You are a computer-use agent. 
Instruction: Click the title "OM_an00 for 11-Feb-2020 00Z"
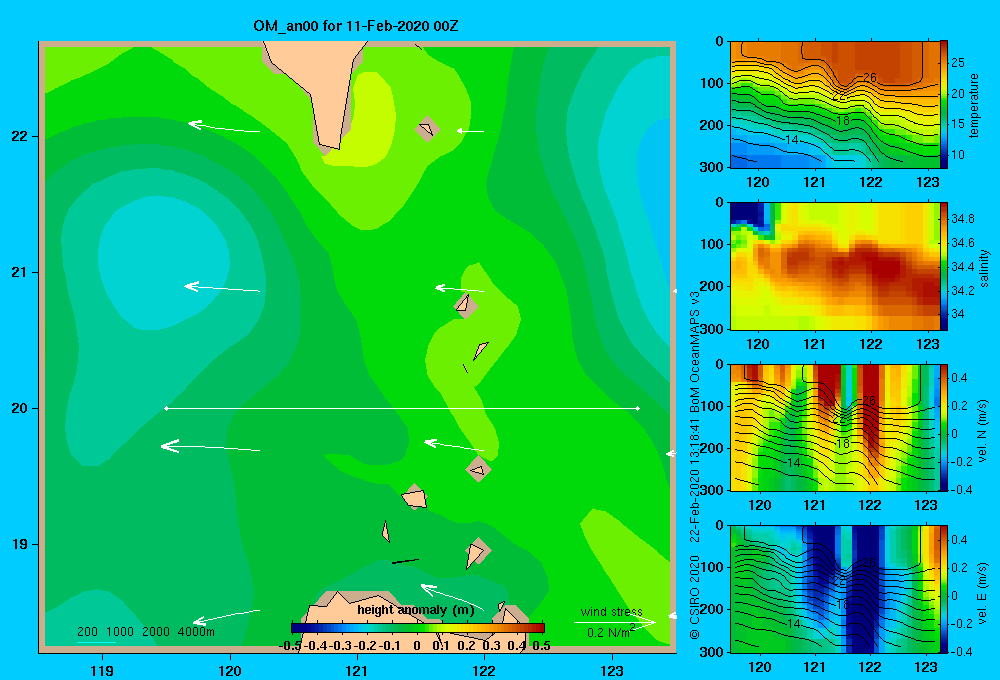click(x=356, y=26)
